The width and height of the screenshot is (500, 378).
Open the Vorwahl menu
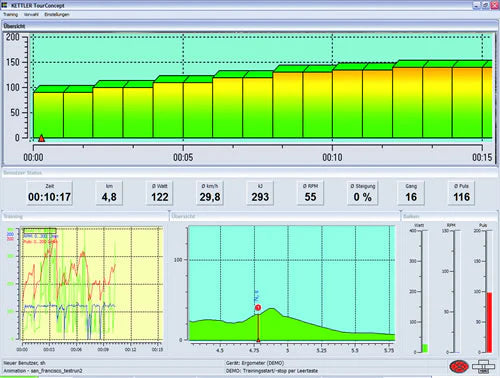click(x=31, y=14)
